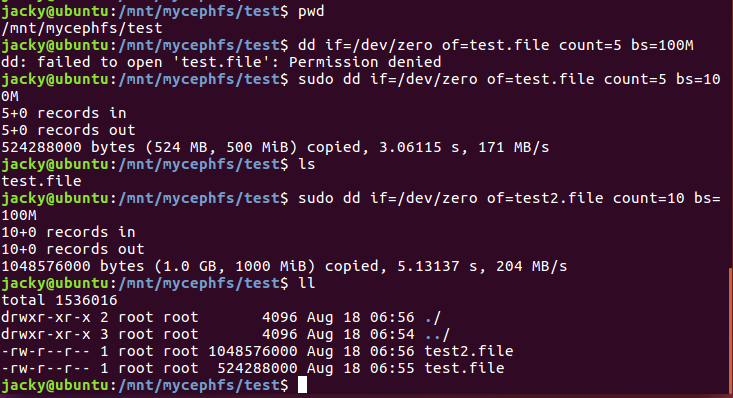Screen dimensions: 733x398
Task: Click the '../' parent directory entry
Action: point(438,334)
